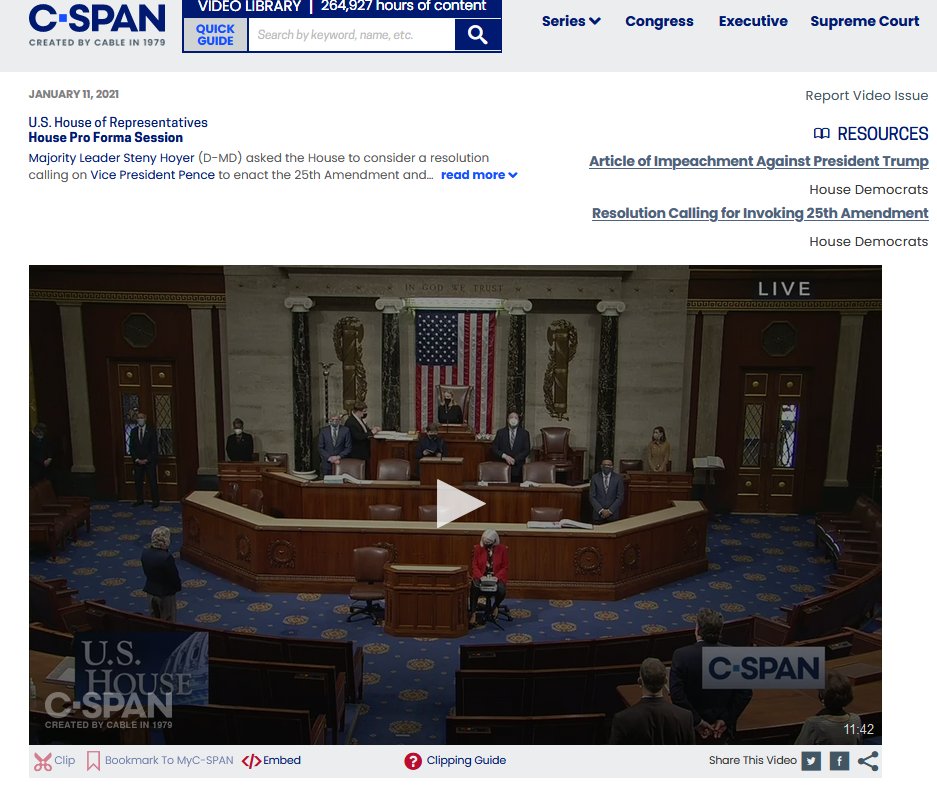Click the Embed text label
The image size is (937, 786).
pos(281,760)
